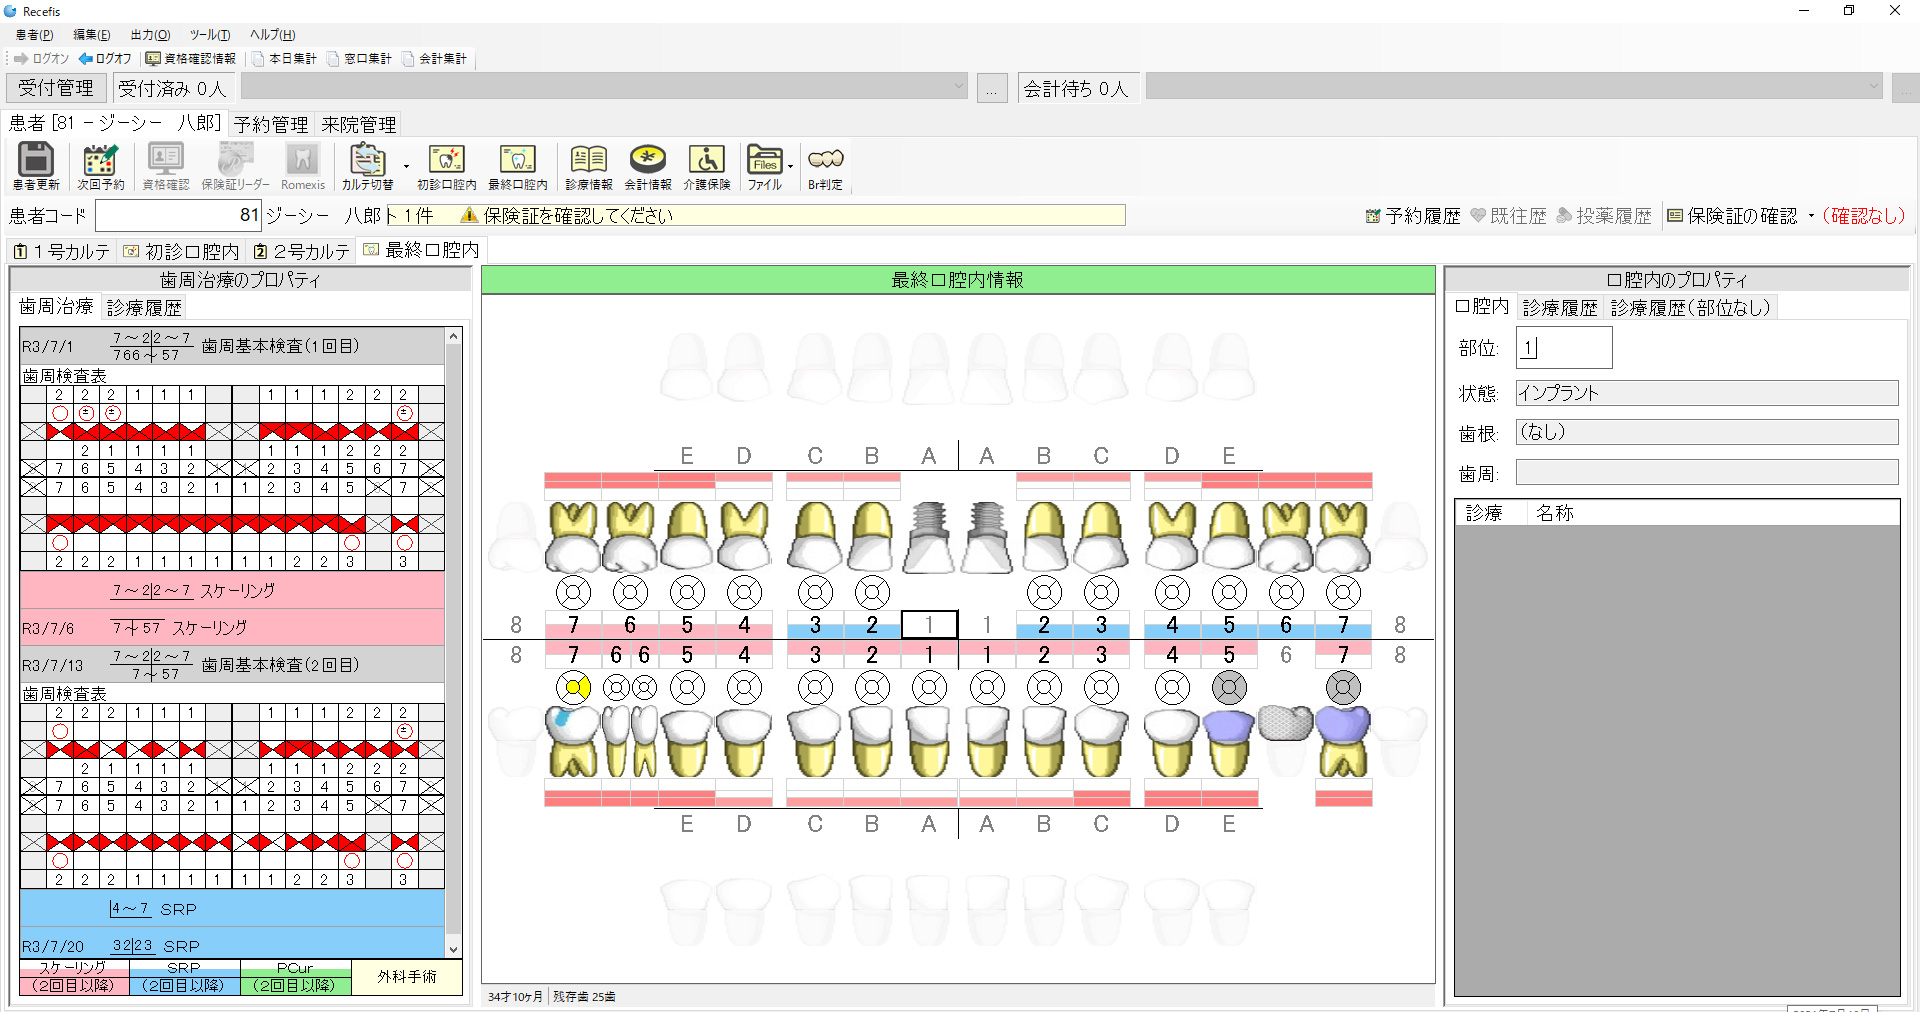Open the 歯根 (なし) dropdown
This screenshot has height=1012, width=1920.
point(1707,432)
